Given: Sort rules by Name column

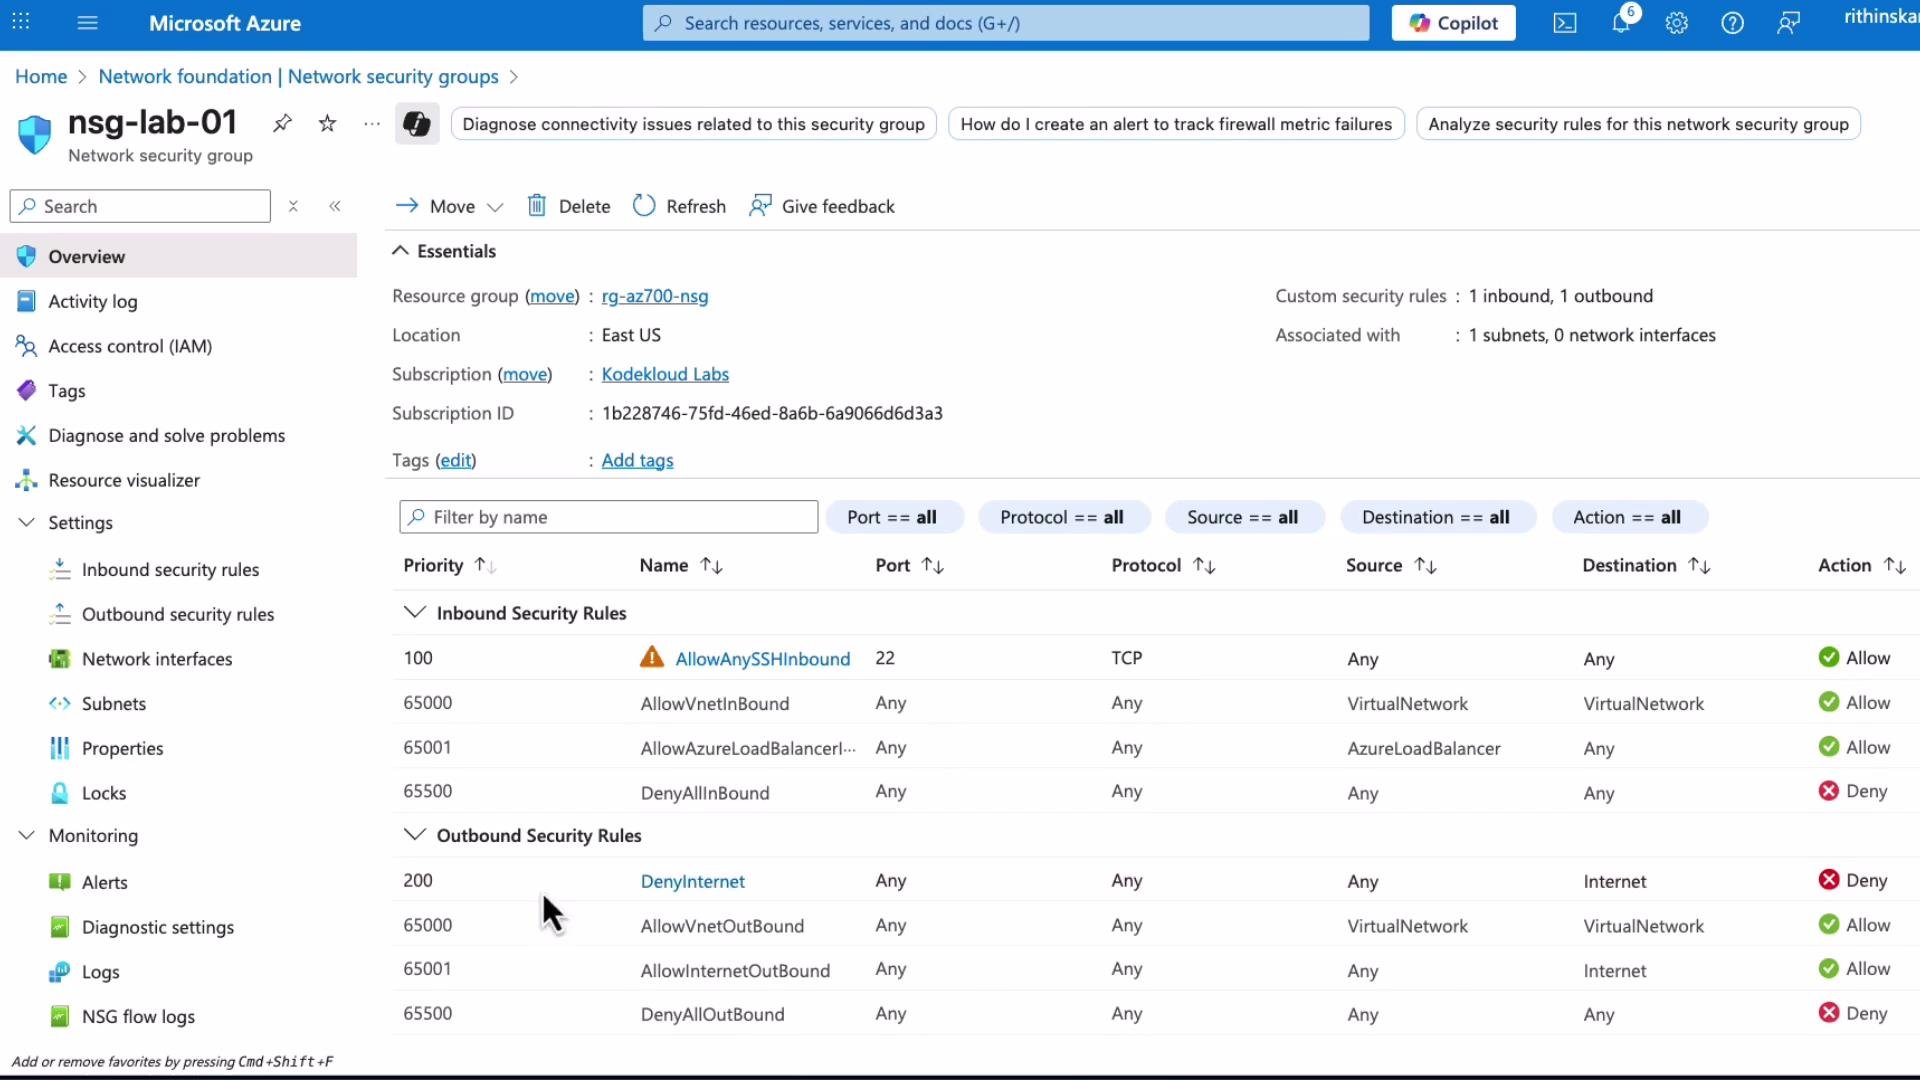Looking at the screenshot, I should pyautogui.click(x=681, y=565).
